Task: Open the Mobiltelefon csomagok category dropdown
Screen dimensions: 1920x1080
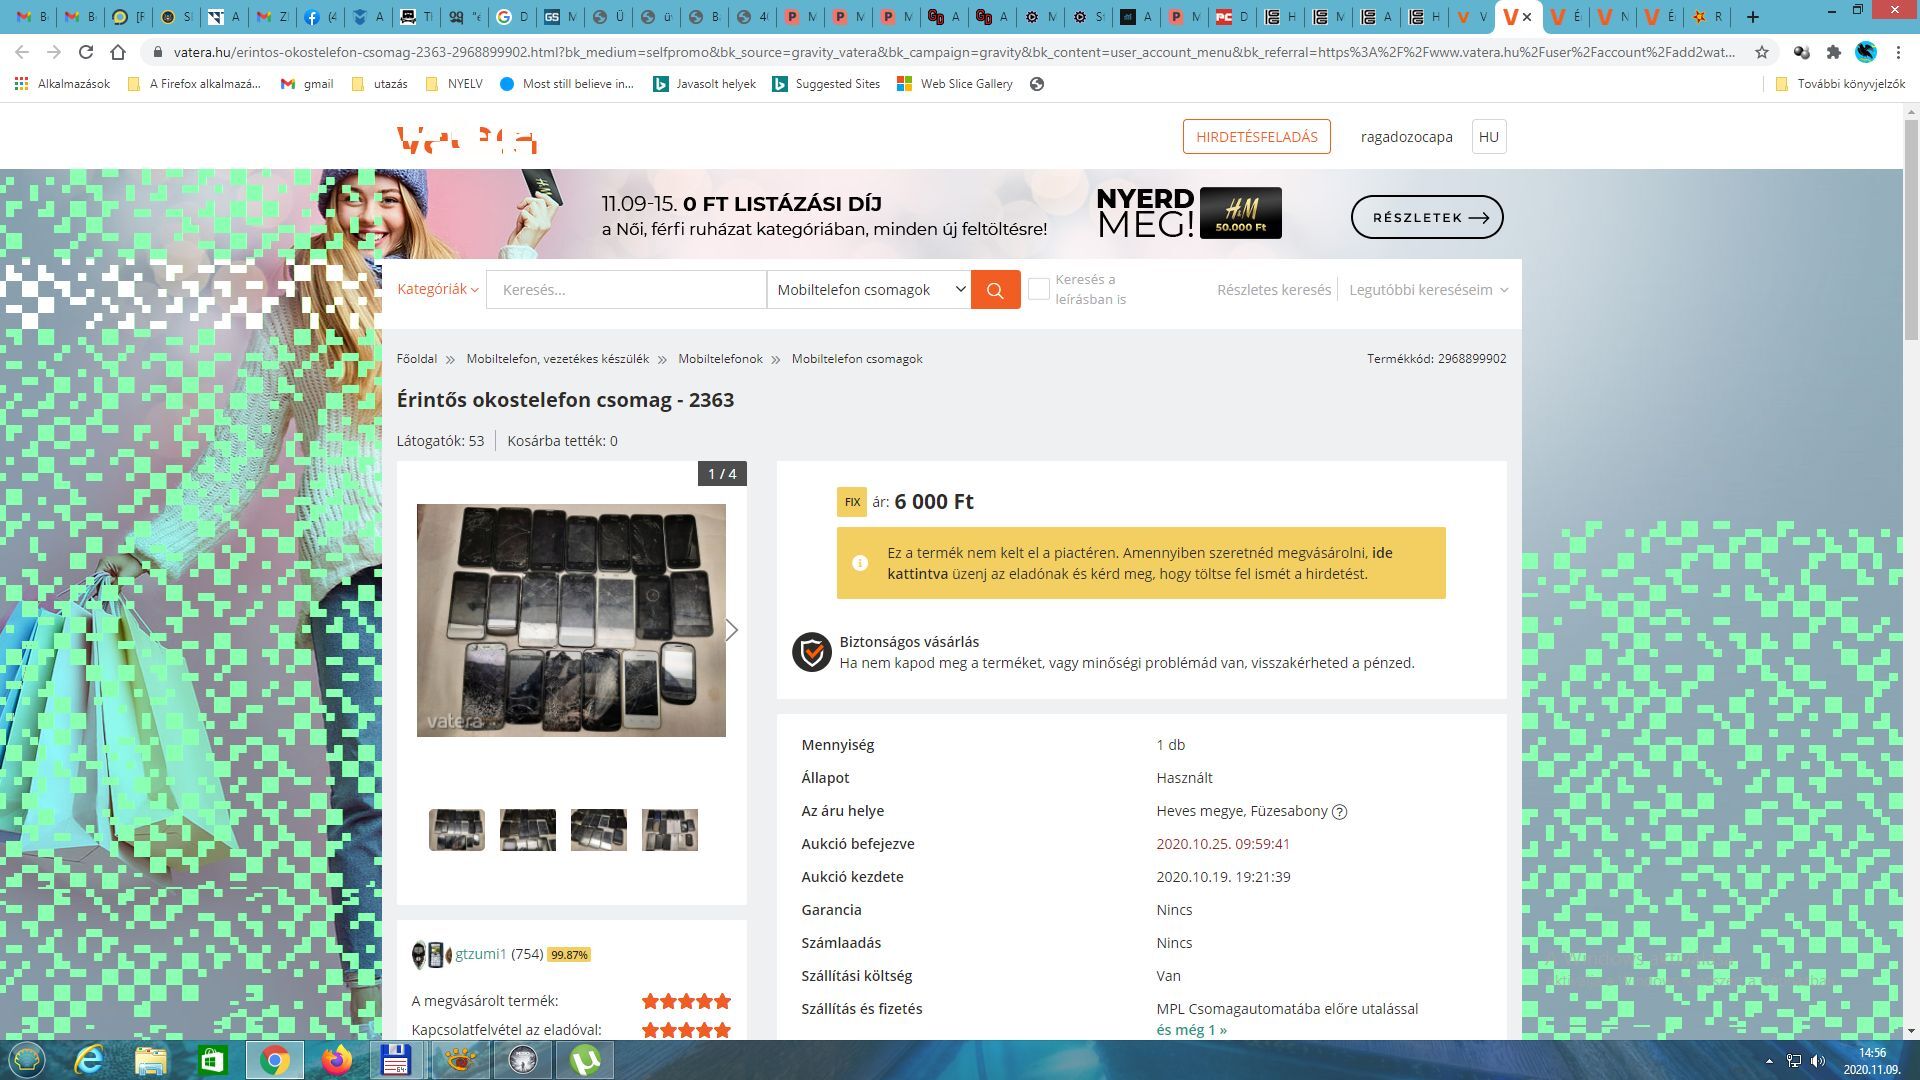Action: point(868,290)
